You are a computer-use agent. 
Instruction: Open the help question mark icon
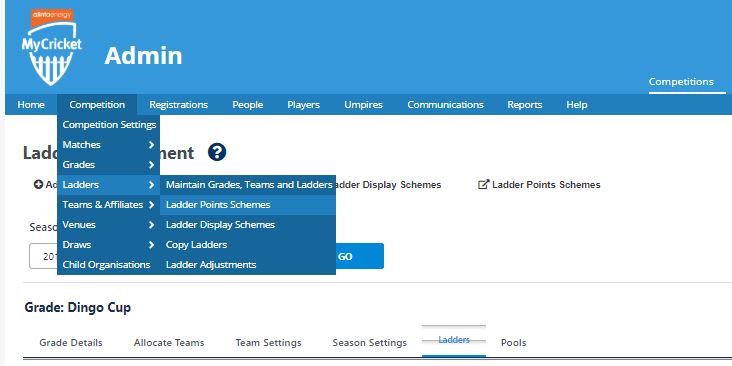(217, 152)
